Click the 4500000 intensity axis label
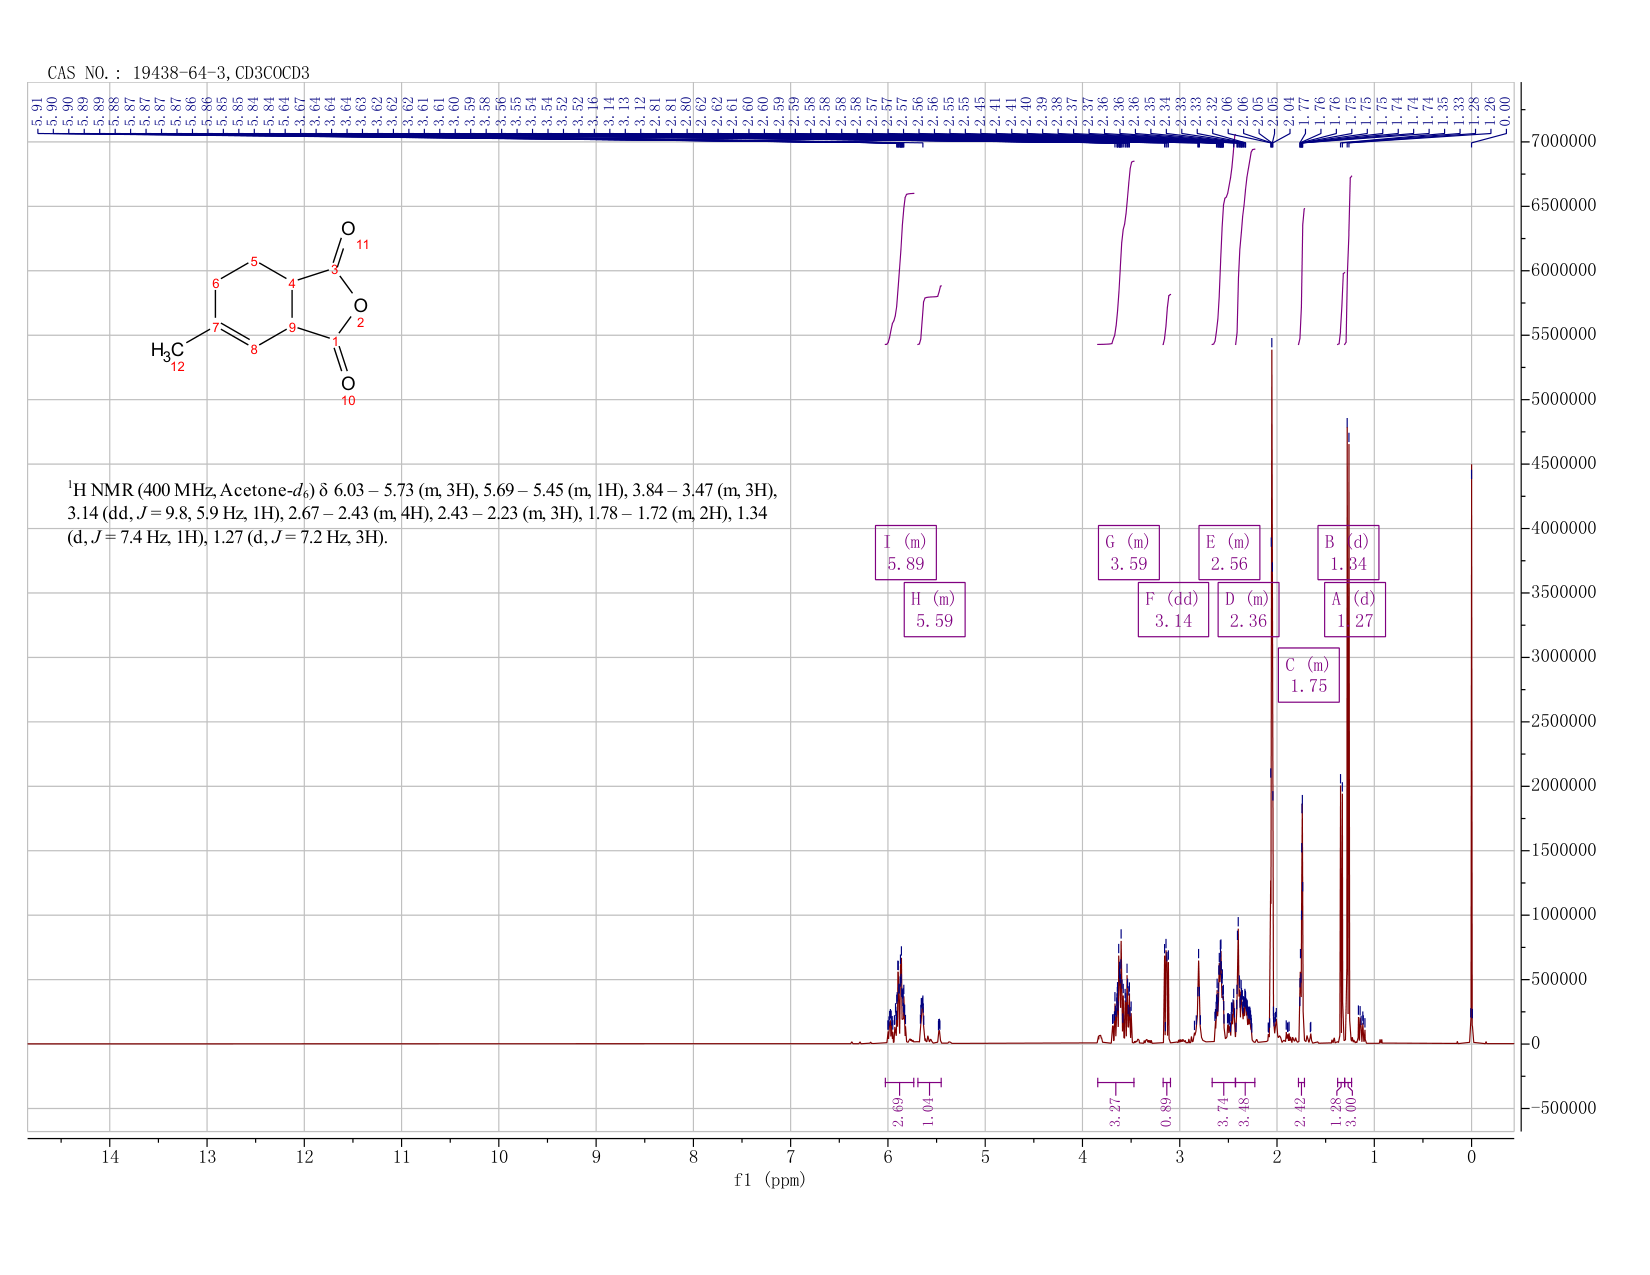The width and height of the screenshot is (1650, 1275). click(1562, 464)
